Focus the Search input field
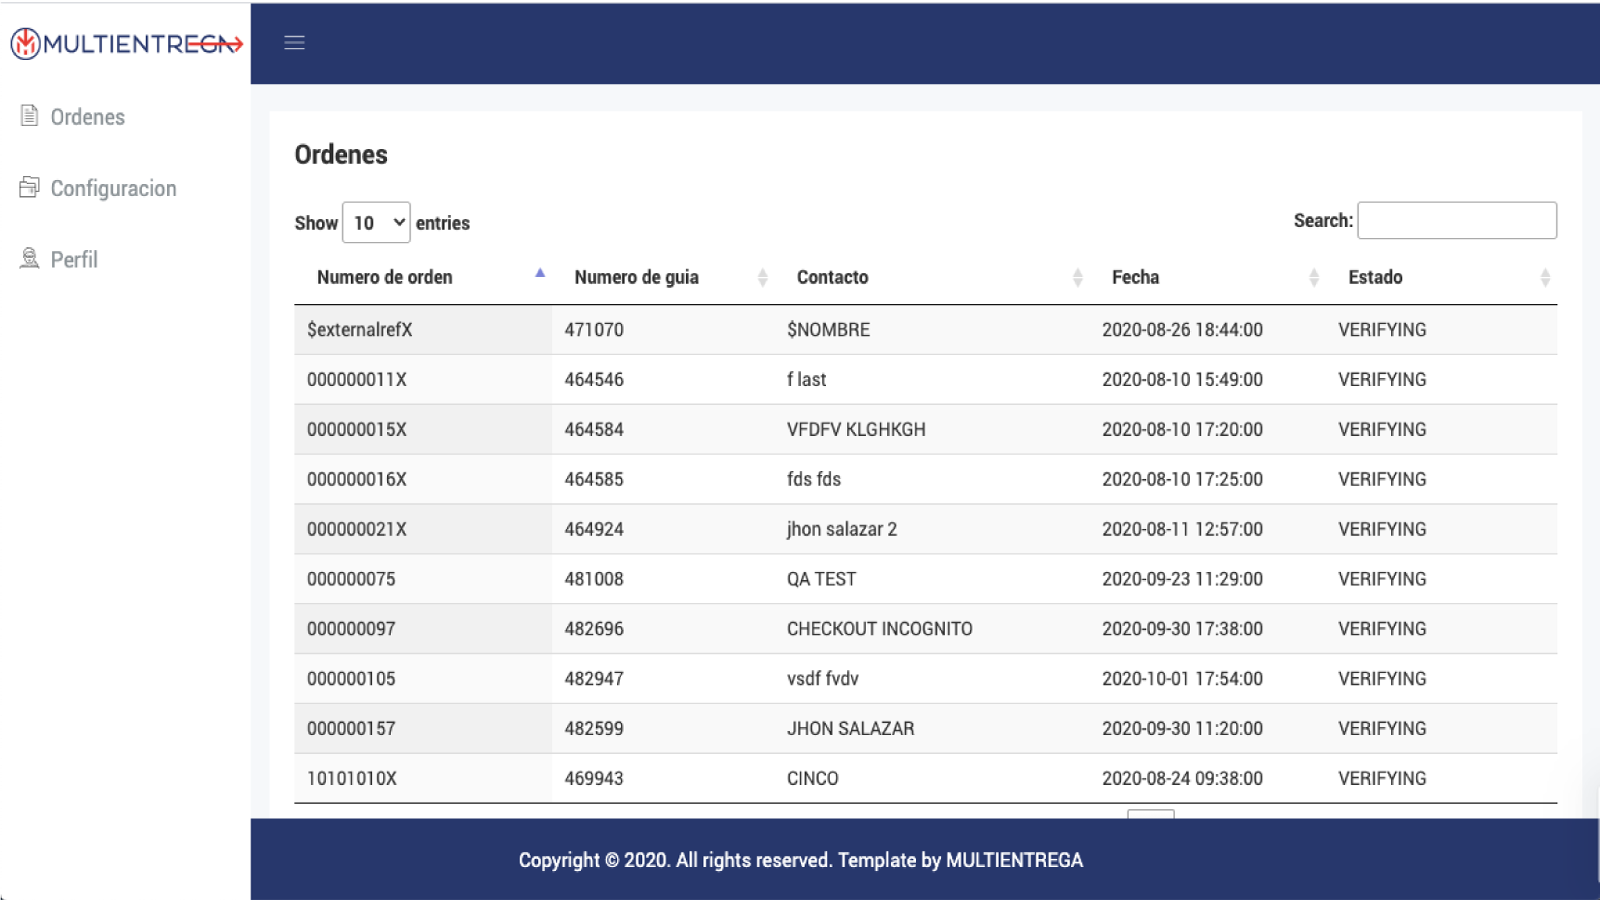Screen dimensions: 1600x900 [1456, 220]
